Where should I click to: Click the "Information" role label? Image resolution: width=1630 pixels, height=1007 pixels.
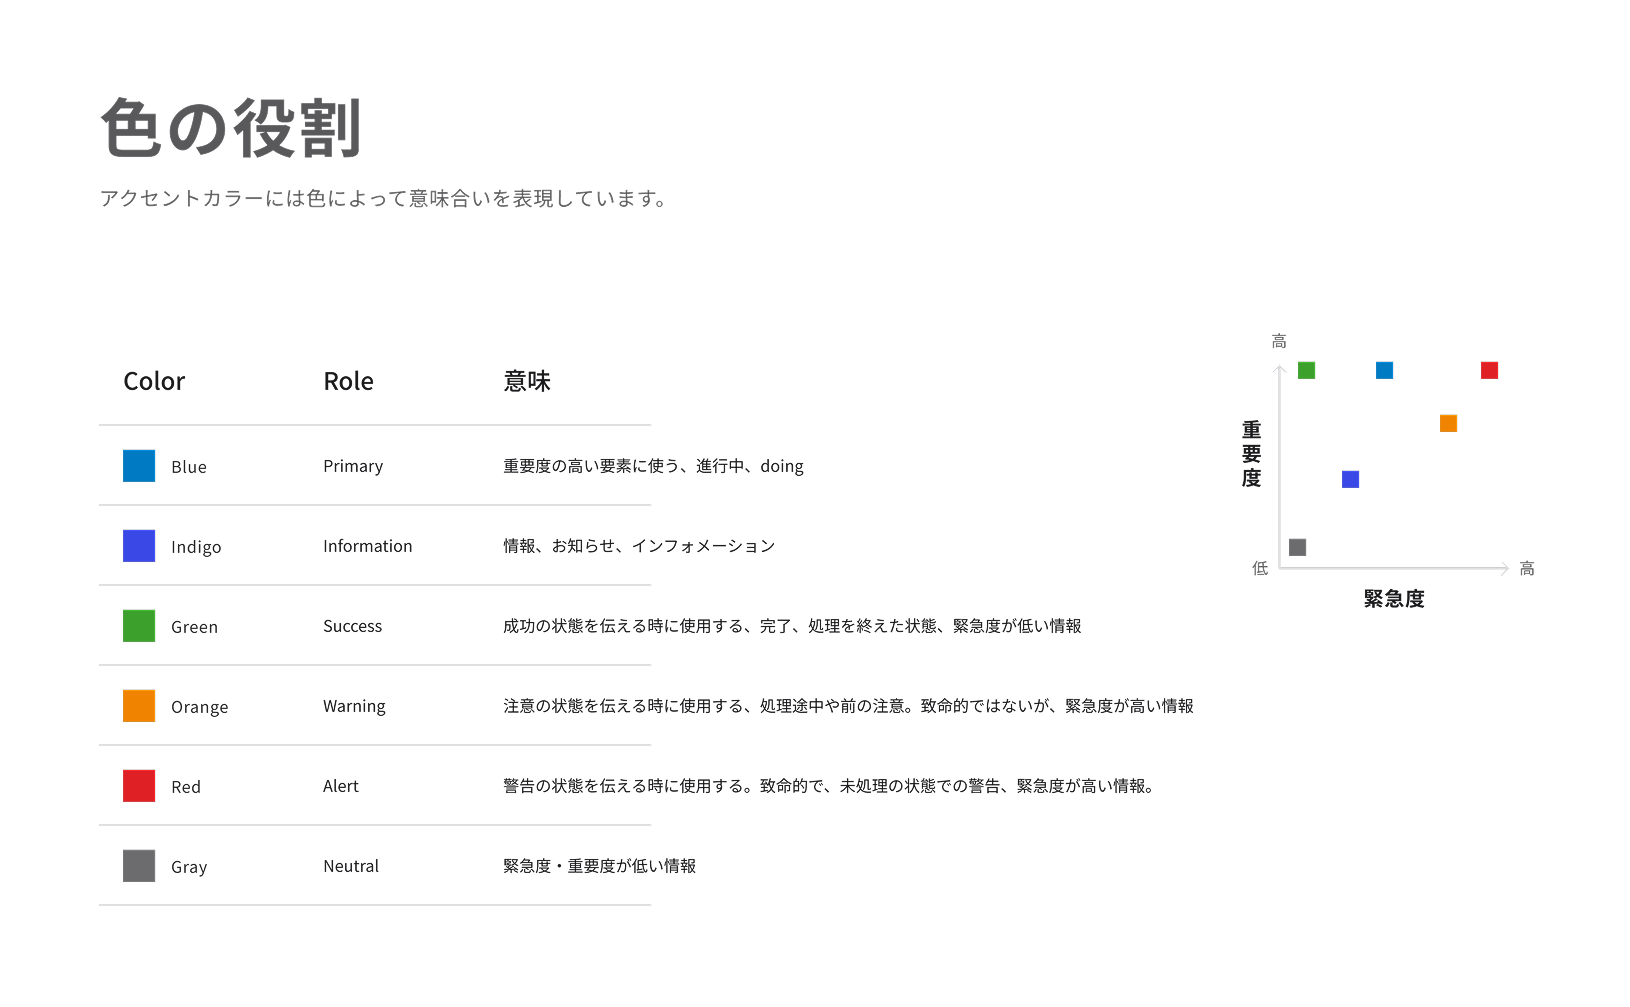coord(367,546)
